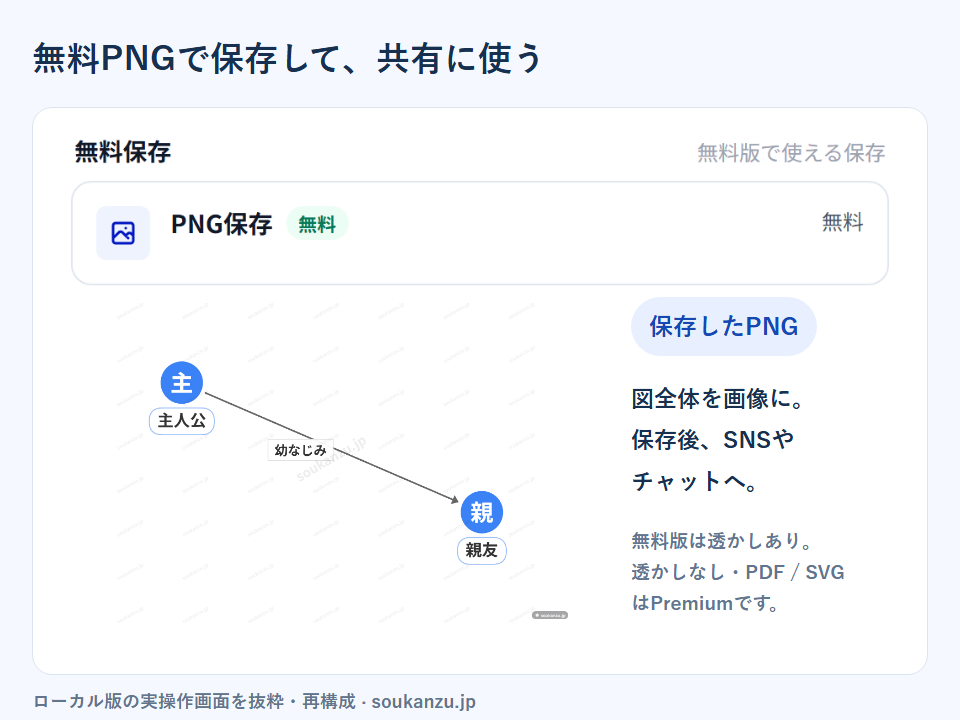
Task: Click the 保存したPNG pill button
Action: coord(724,326)
